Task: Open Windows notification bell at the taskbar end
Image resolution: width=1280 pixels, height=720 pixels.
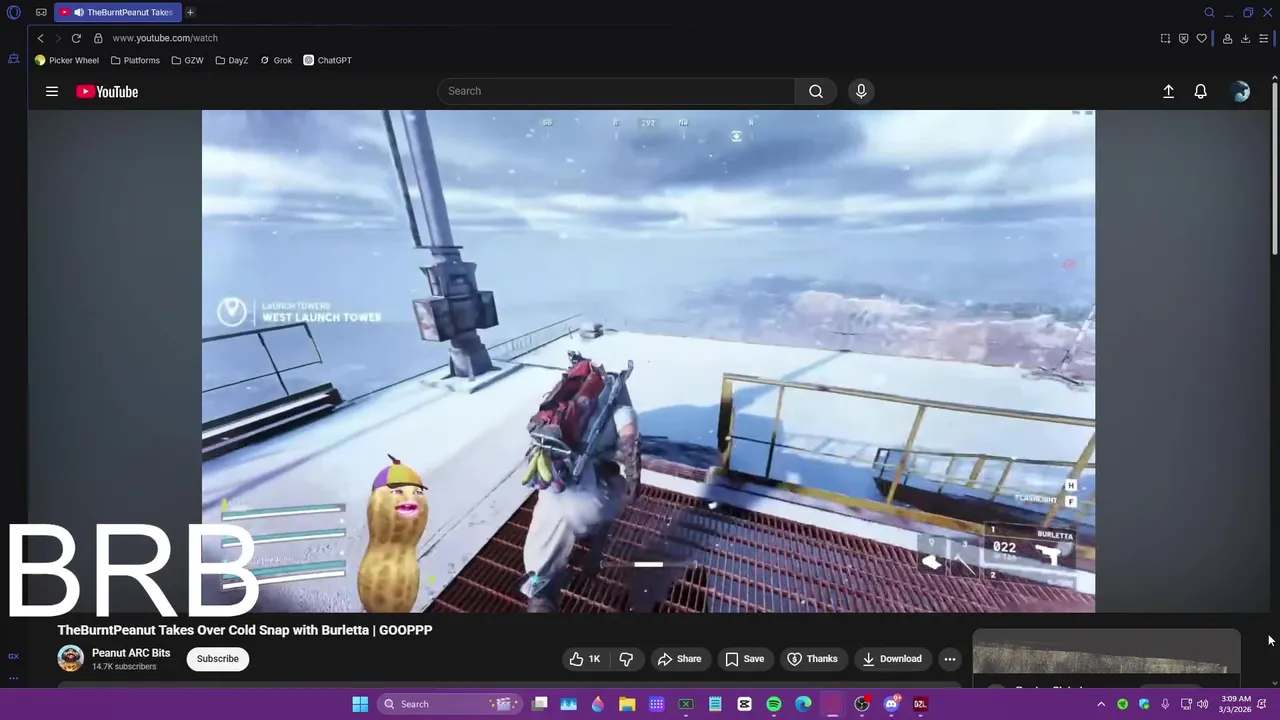Action: click(1262, 704)
